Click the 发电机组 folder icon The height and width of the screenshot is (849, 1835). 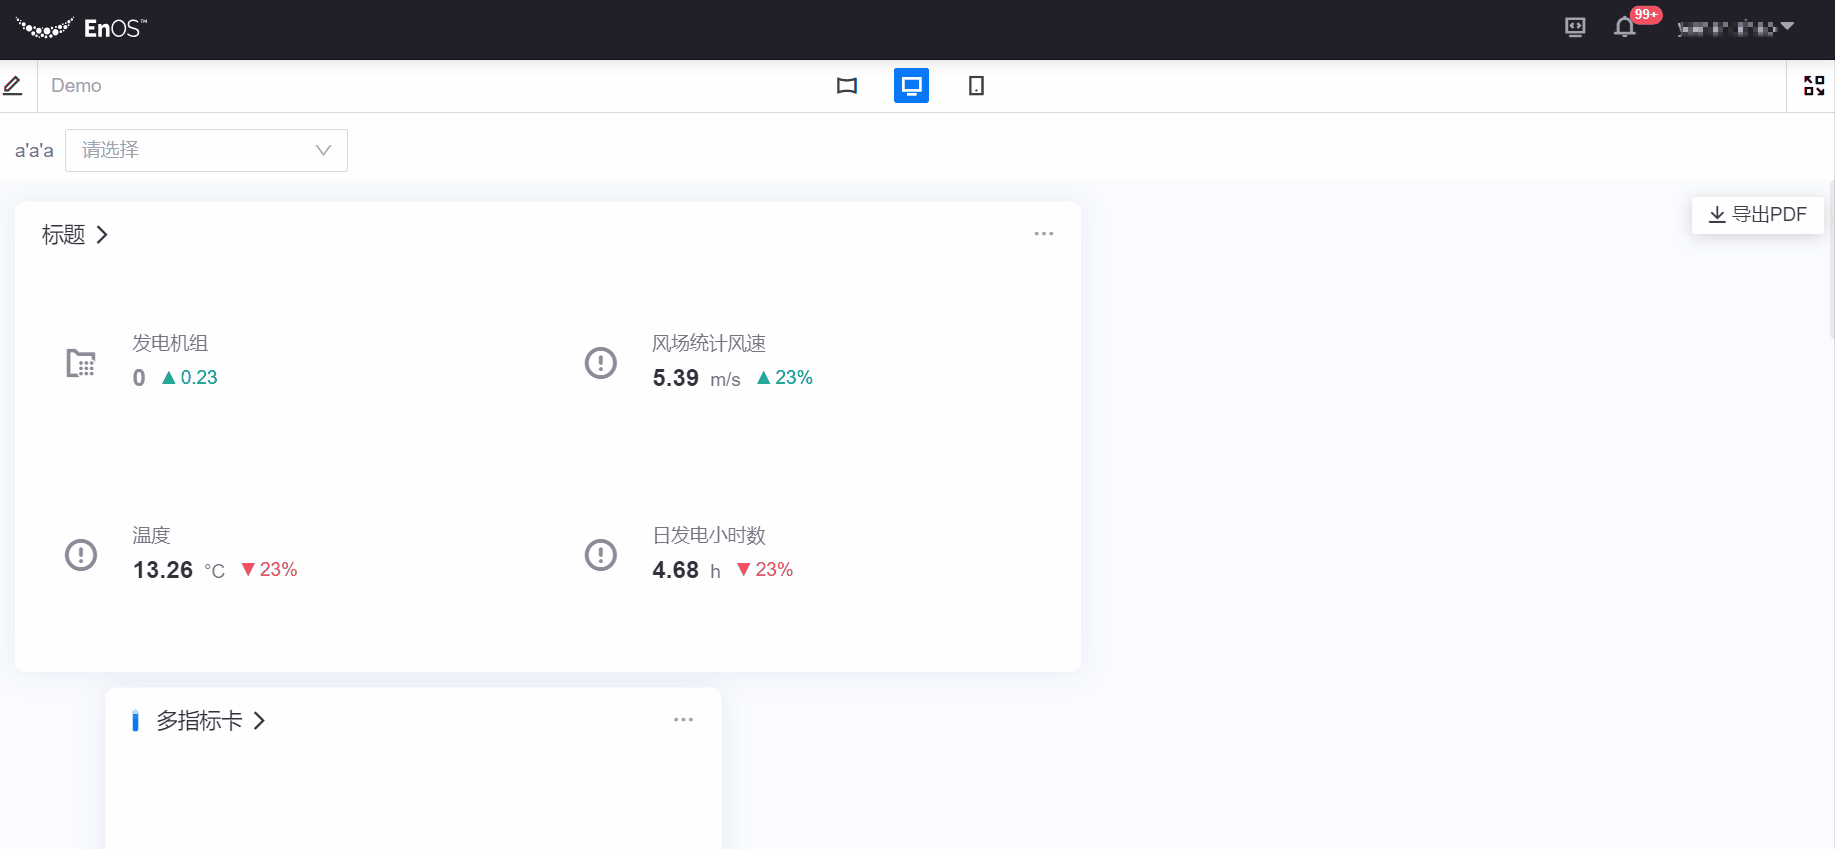81,363
